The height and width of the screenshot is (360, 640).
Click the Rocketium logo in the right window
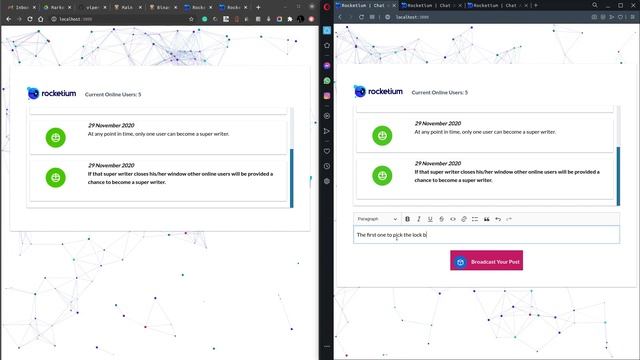pos(378,91)
